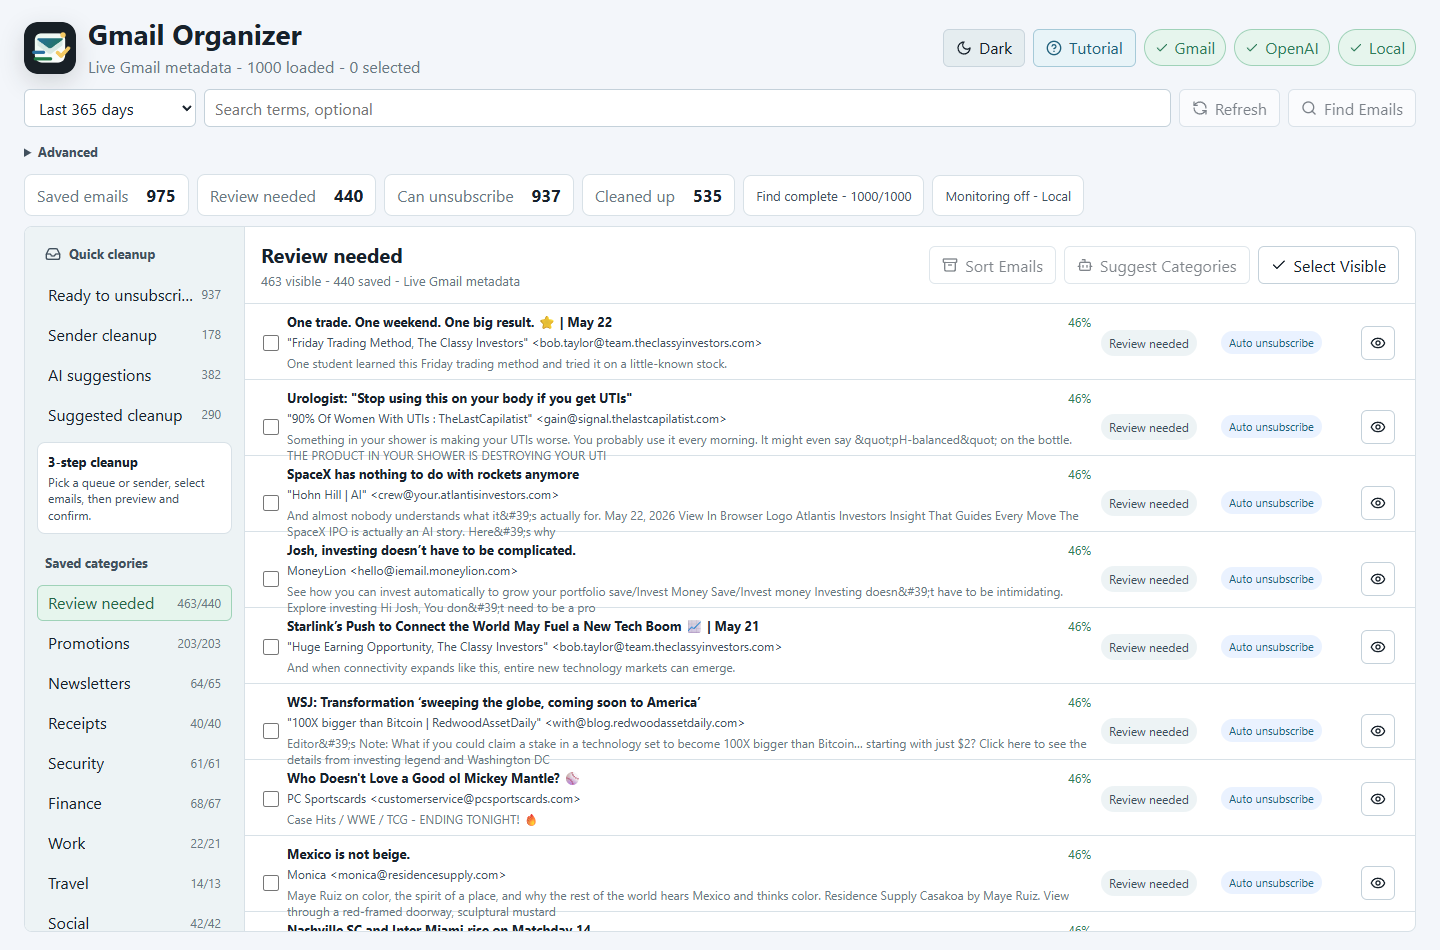Preview 'Mexico is not beige' email eye icon

click(x=1378, y=883)
